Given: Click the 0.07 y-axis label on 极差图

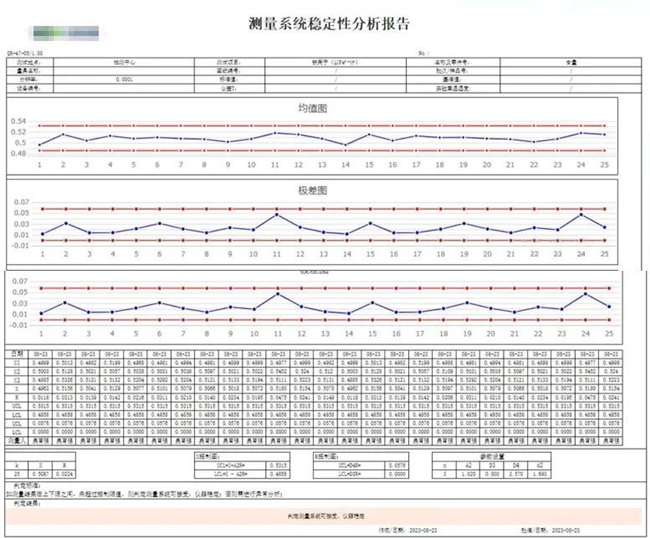Looking at the screenshot, I should [19, 200].
